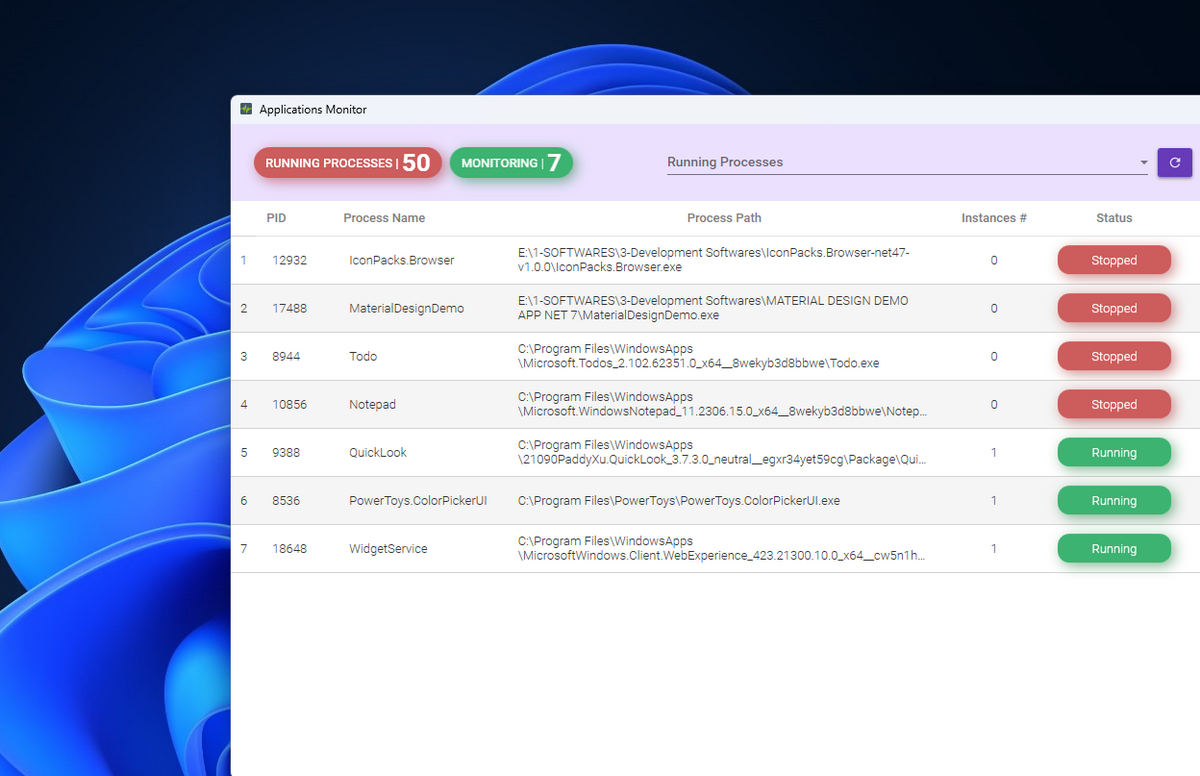The image size is (1200, 776).
Task: Click the Process Path column header
Action: click(x=724, y=218)
